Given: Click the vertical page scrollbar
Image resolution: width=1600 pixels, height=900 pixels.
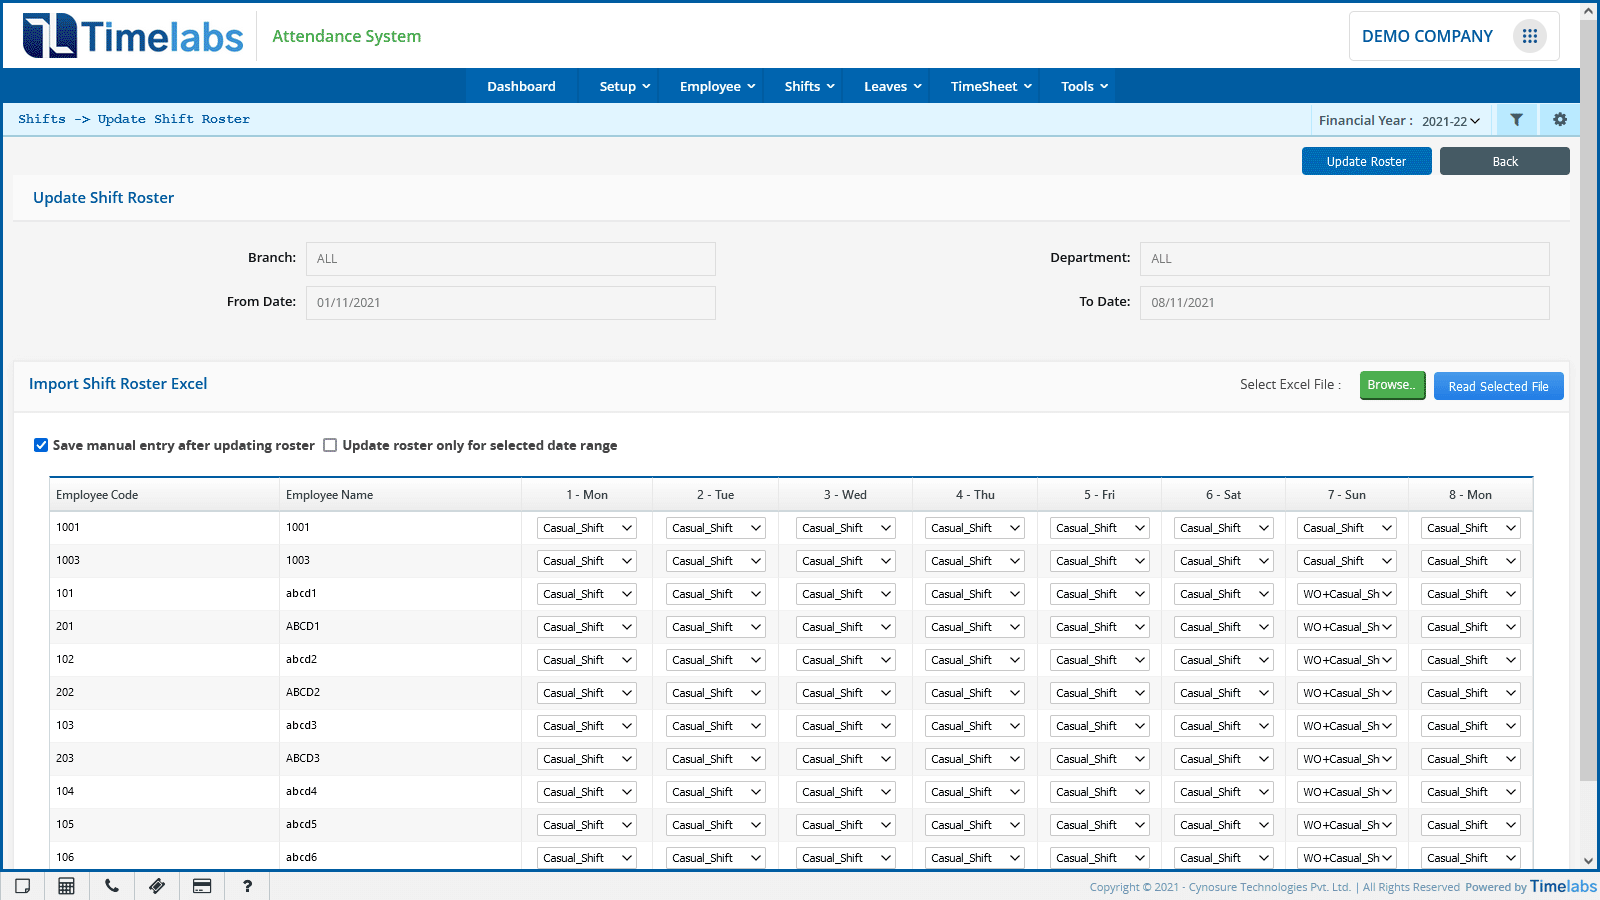Looking at the screenshot, I should [1588, 400].
